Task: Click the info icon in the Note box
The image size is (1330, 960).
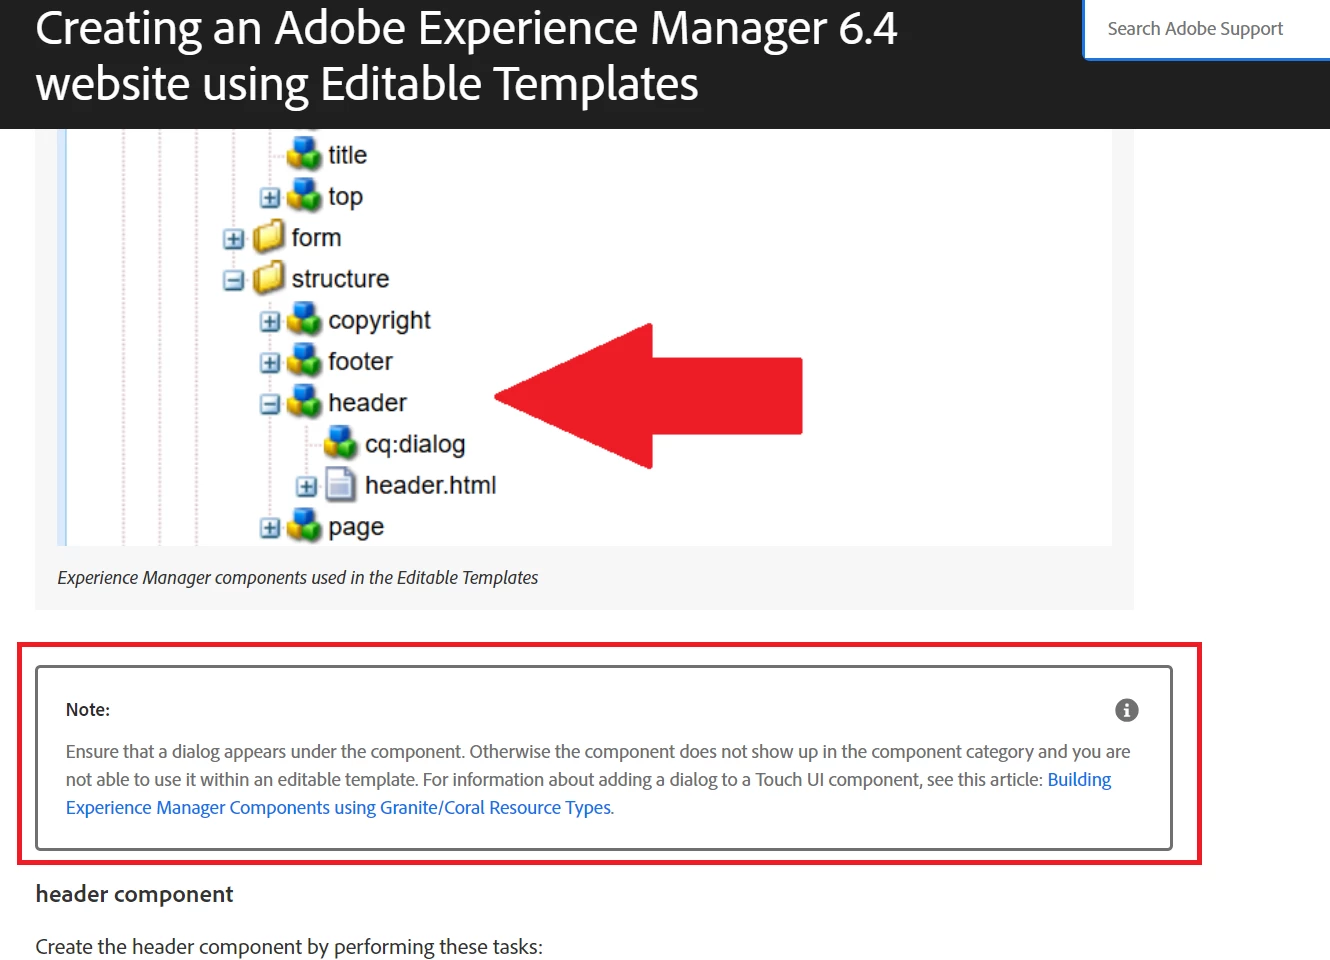Action: [1127, 710]
